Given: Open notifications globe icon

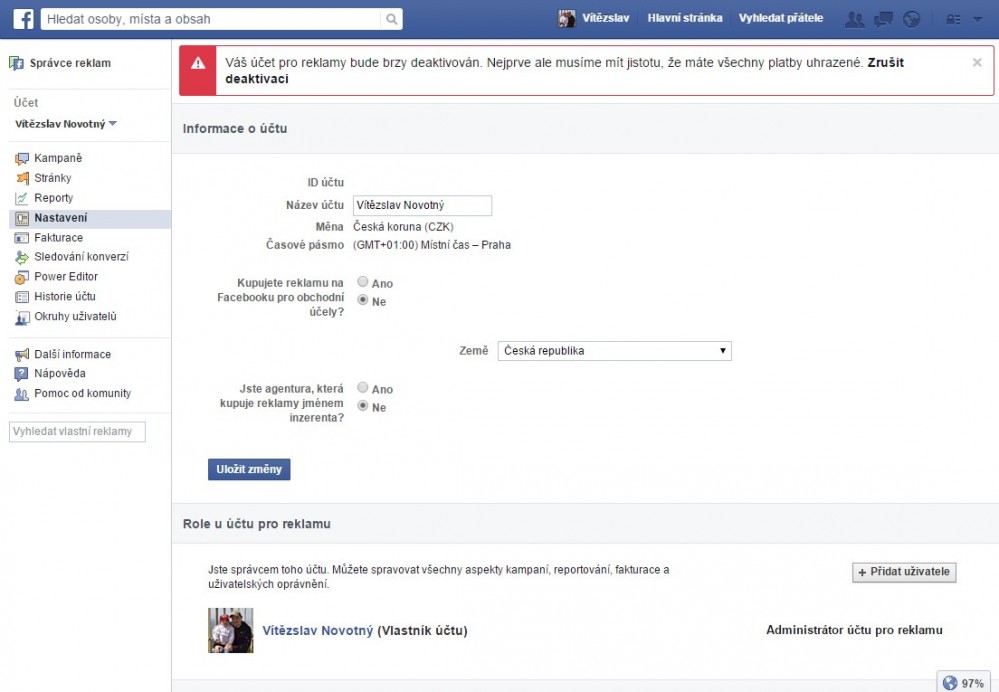Looking at the screenshot, I should (x=910, y=19).
